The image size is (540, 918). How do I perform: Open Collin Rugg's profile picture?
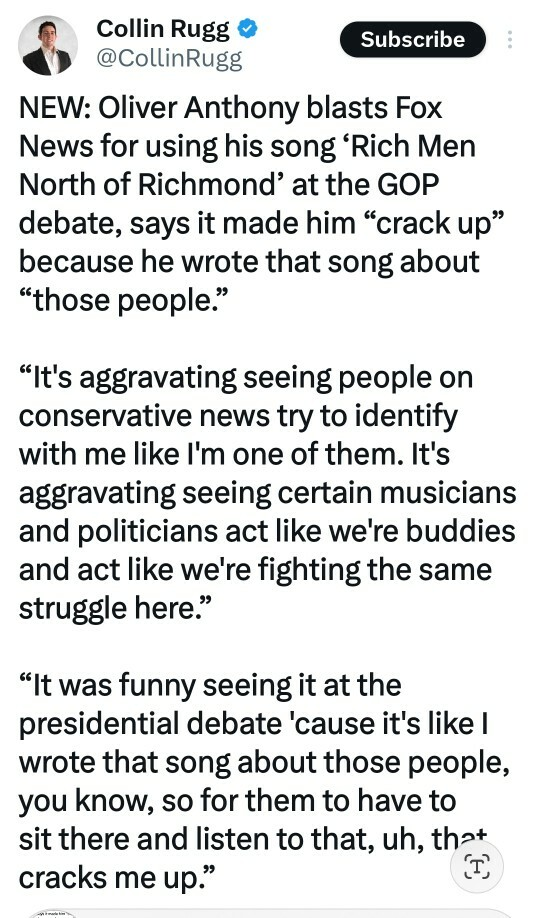pyautogui.click(x=48, y=46)
